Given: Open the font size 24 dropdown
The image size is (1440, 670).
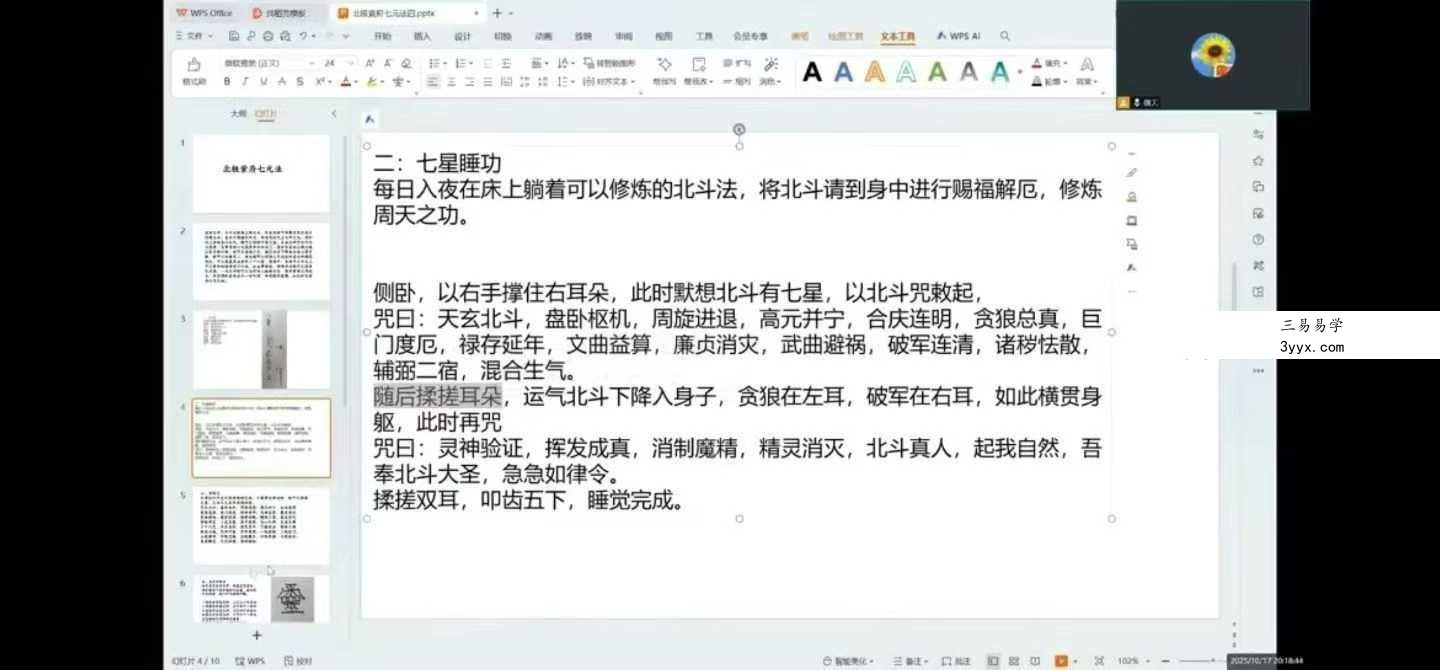Looking at the screenshot, I should coord(350,63).
